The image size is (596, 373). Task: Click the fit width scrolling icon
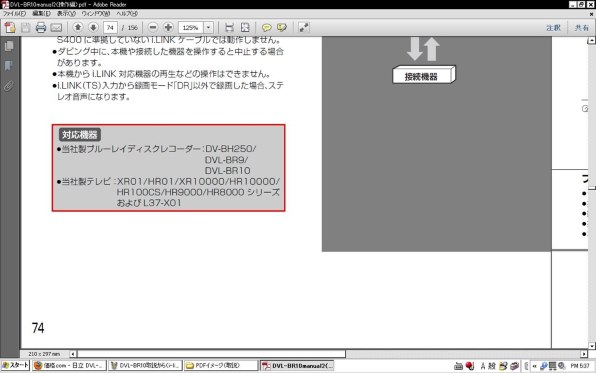click(229, 27)
